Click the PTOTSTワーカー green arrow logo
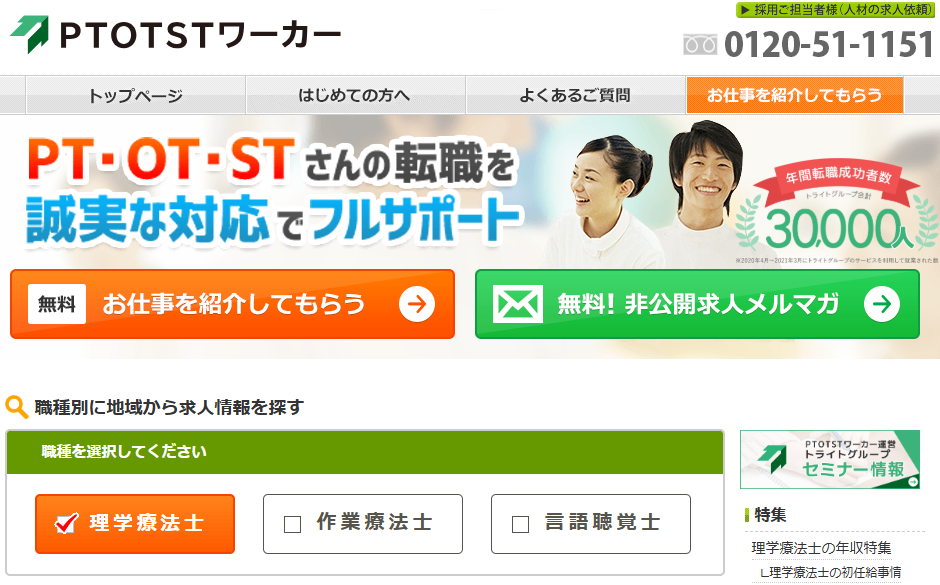The height and width of the screenshot is (585, 940). pos(29,34)
